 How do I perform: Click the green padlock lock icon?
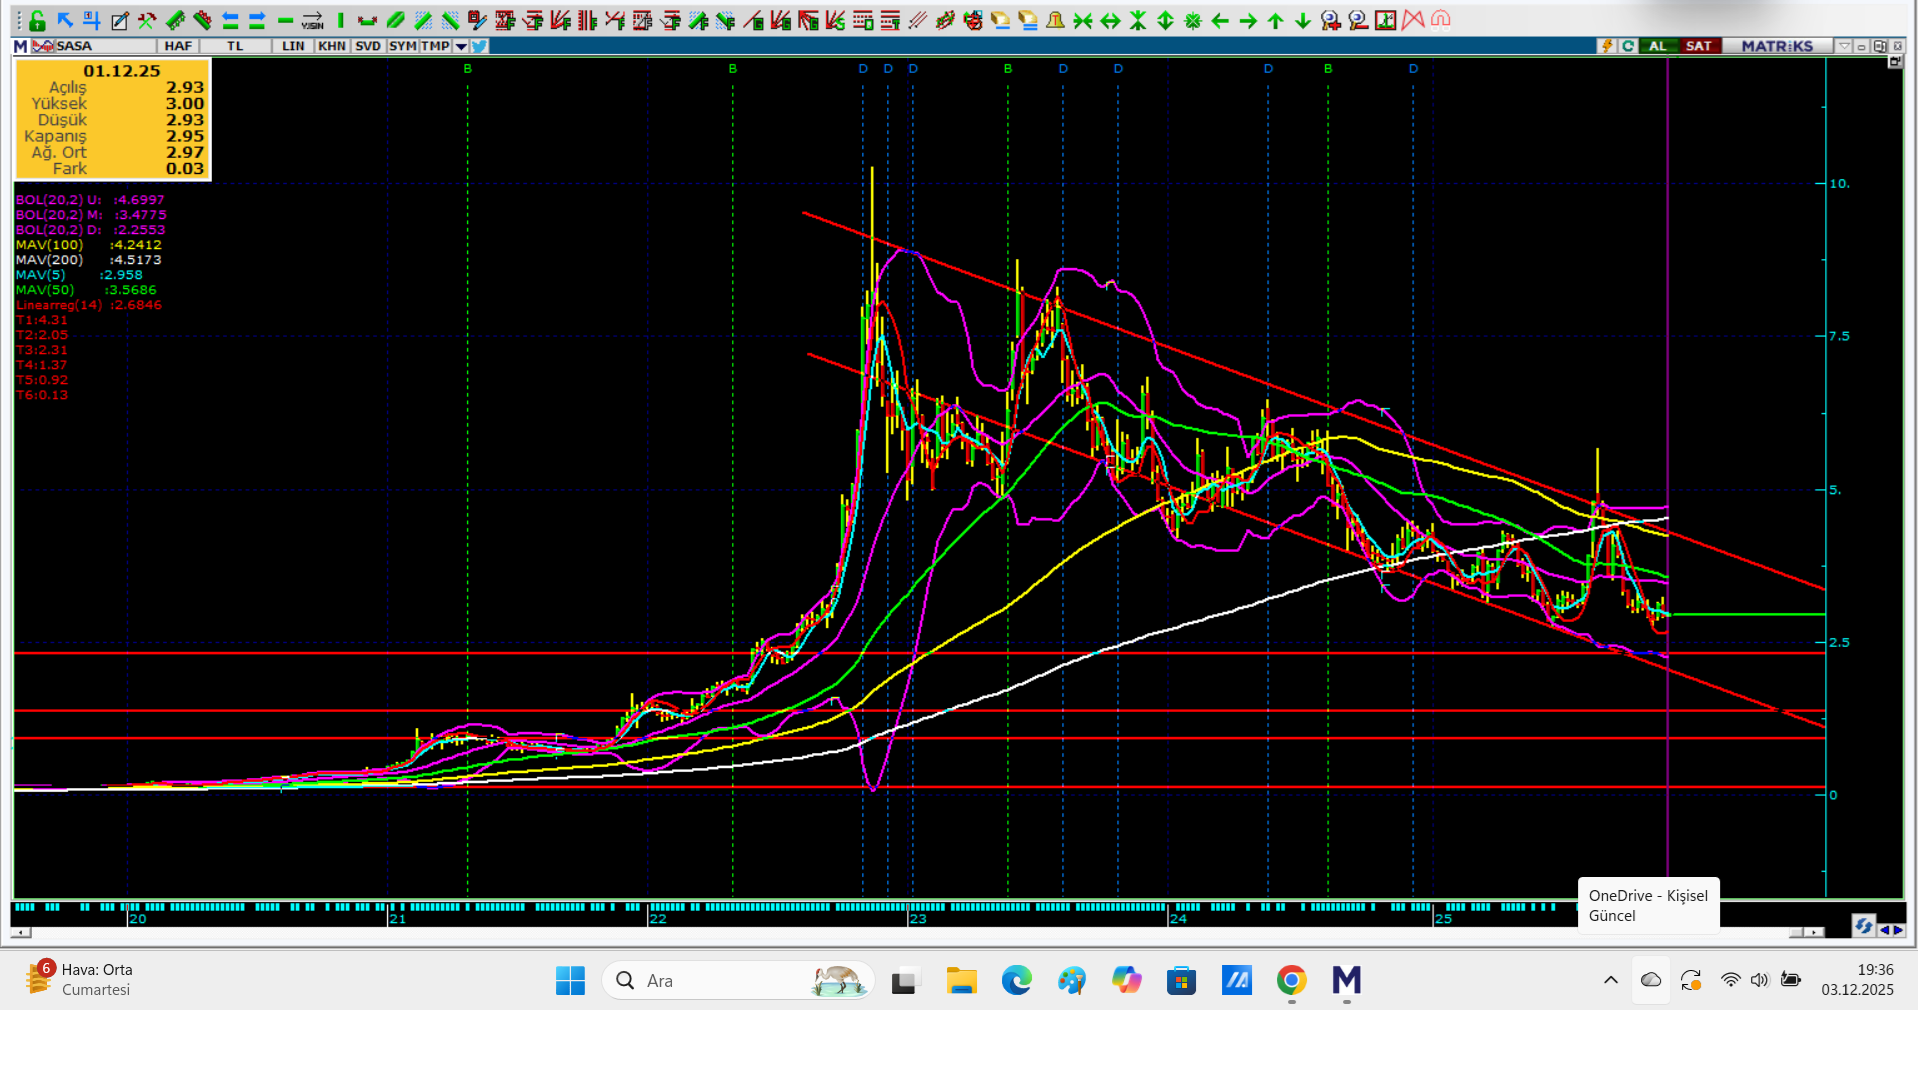coord(37,20)
